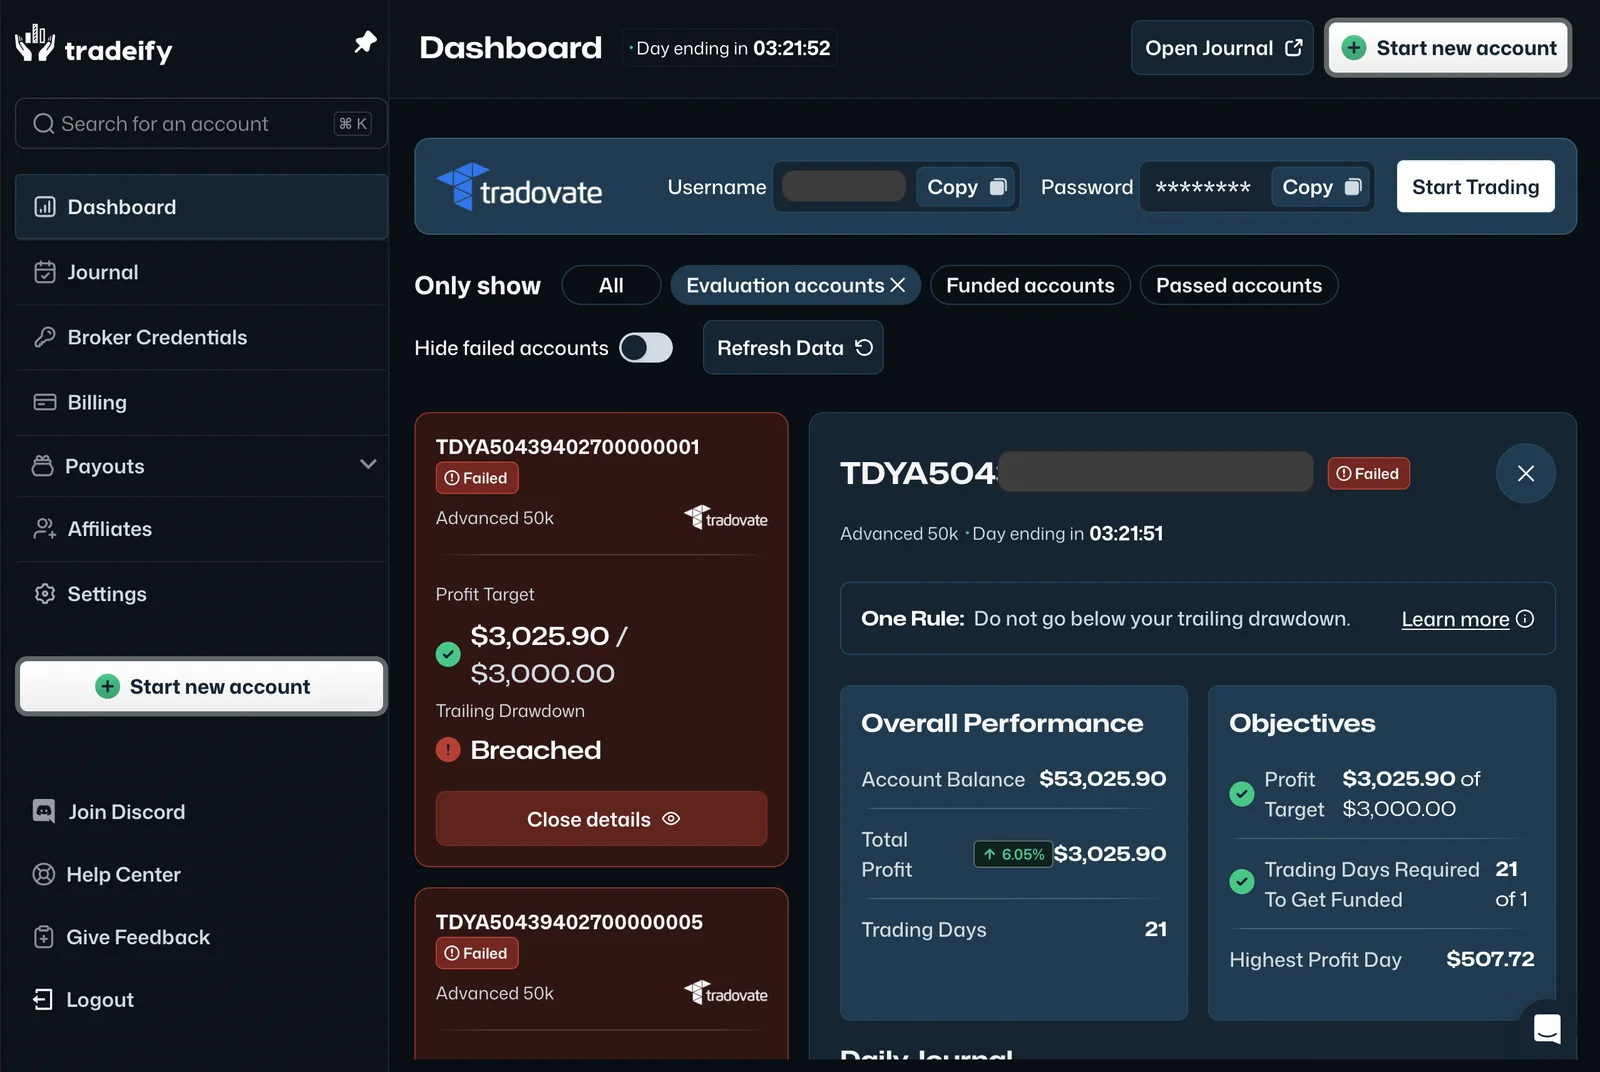Viewport: 1600px width, 1072px height.
Task: Start new account from sidebar button
Action: [x=201, y=686]
